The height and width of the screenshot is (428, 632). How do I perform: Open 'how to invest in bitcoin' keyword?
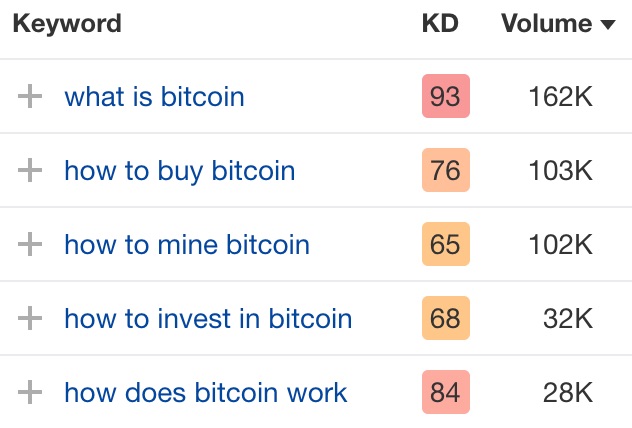coord(208,319)
